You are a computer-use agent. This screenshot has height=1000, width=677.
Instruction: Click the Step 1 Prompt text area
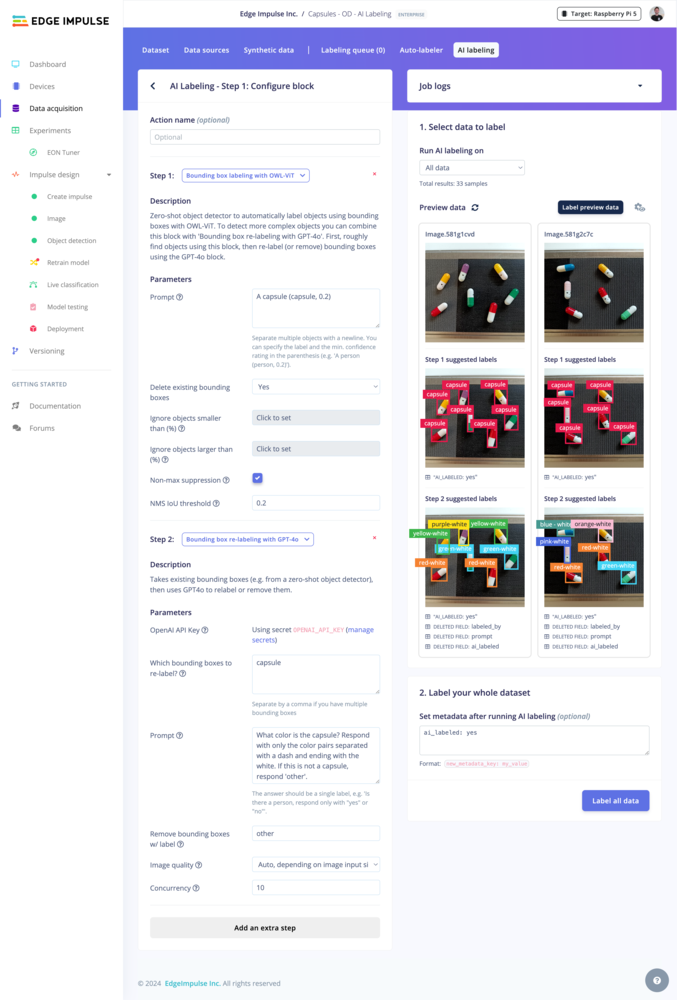click(316, 308)
